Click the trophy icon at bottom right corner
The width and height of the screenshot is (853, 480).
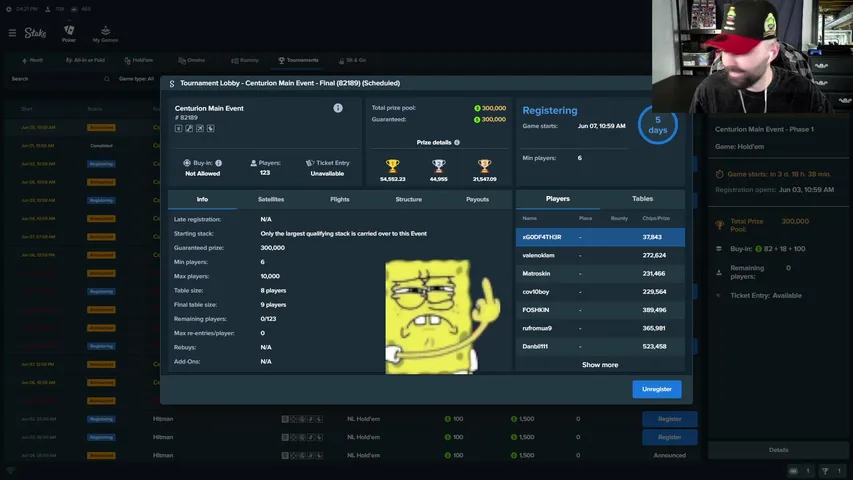click(825, 471)
